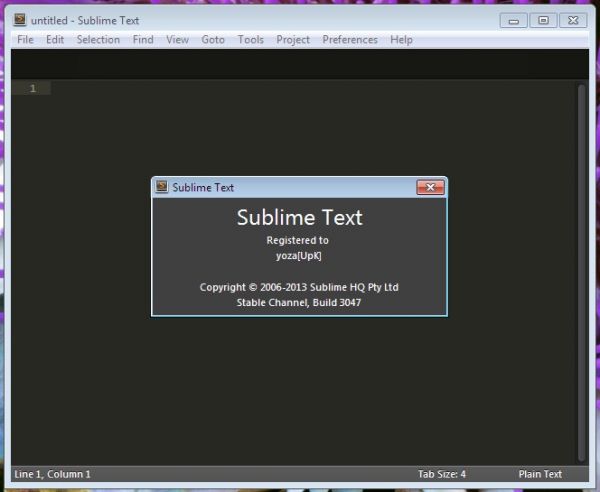Screen dimensions: 600x492
Task: Click the vertical scrollbar of the editor
Action: pos(582,272)
